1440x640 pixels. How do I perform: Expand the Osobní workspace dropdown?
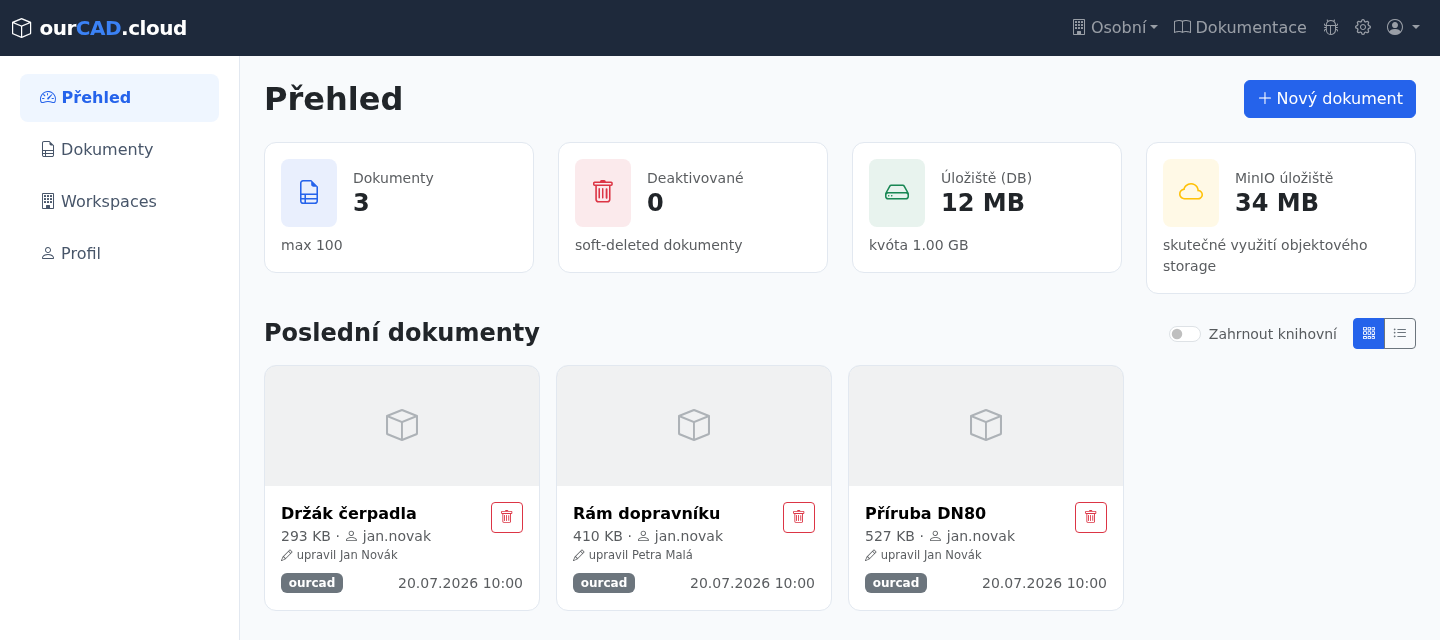[1114, 27]
